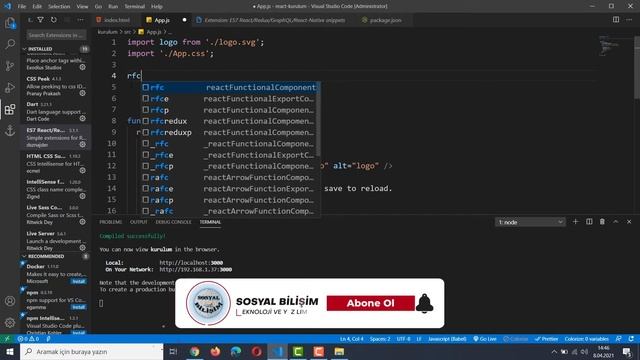Click the filter extensions icon
The height and width of the screenshot is (360, 640).
click(x=41, y=20)
